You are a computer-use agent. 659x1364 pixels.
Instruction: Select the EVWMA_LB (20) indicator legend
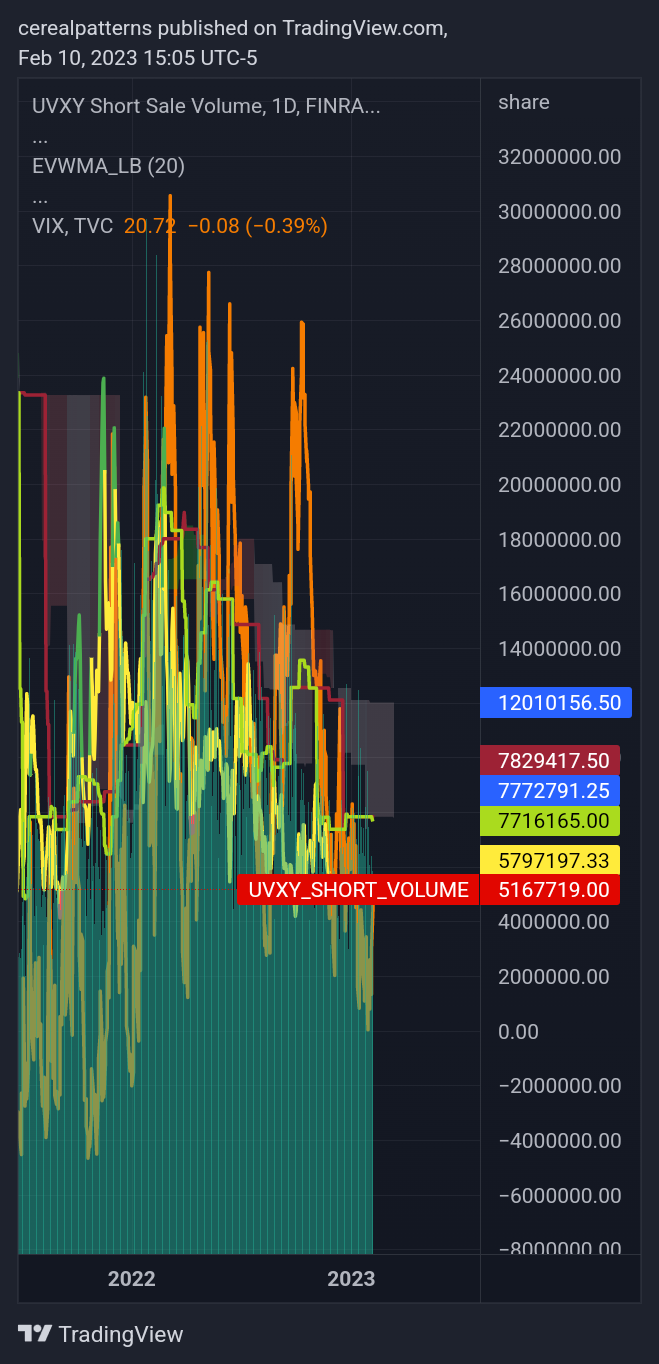coord(108,166)
